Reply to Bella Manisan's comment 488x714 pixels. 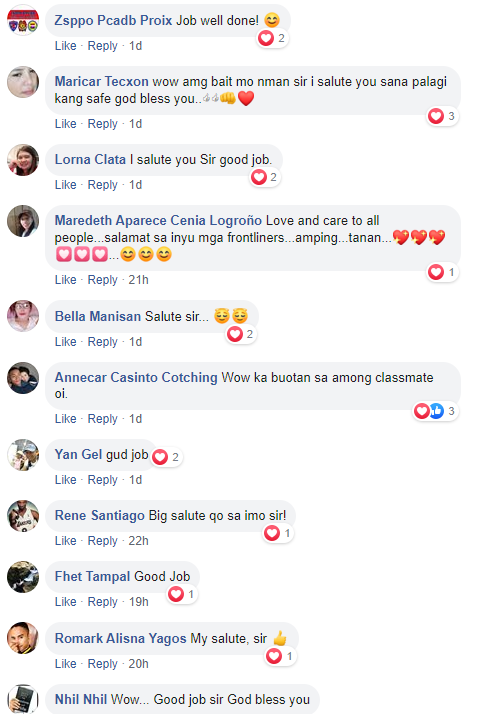point(102,342)
